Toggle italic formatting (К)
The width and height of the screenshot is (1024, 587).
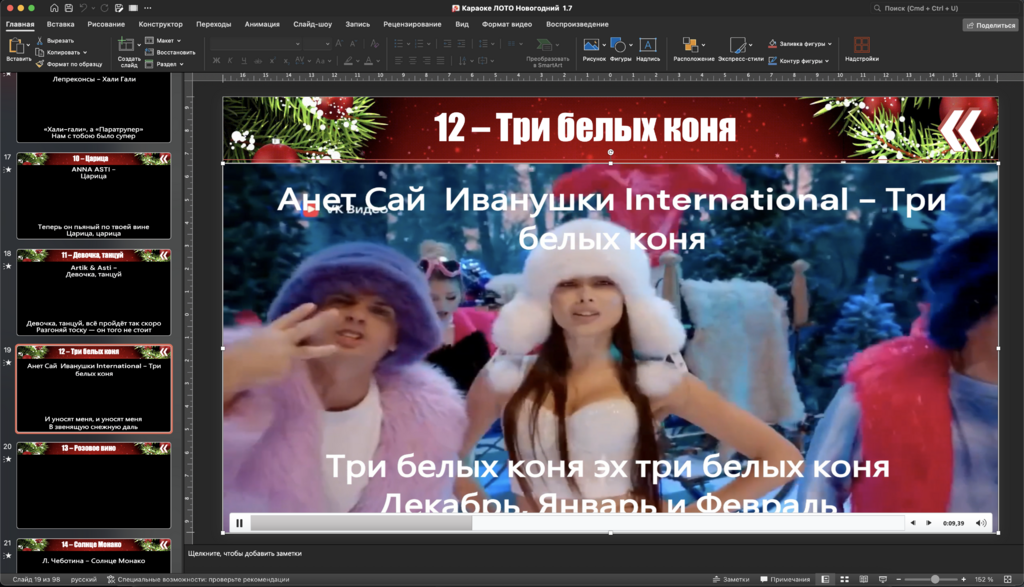click(230, 61)
